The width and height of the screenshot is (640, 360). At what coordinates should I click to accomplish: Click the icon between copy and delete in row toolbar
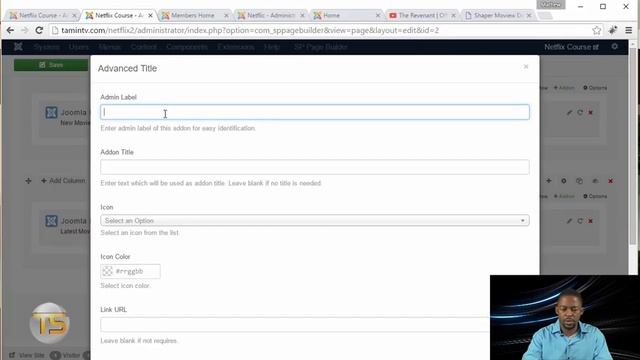click(595, 181)
